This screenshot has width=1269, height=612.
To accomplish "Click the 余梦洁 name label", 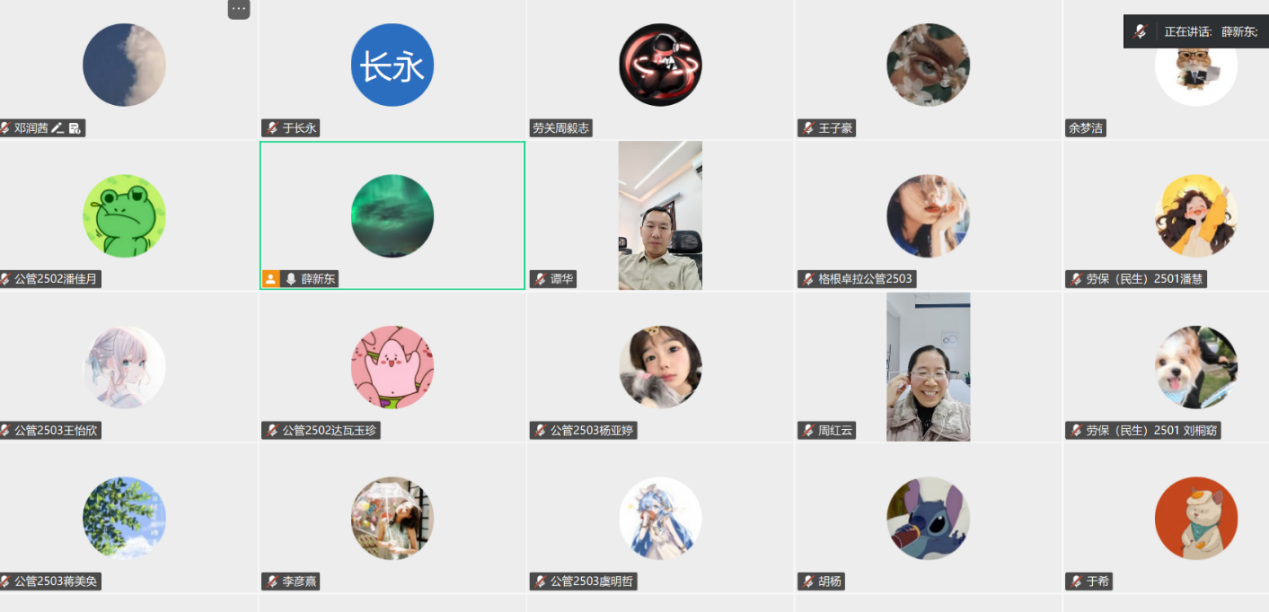I will 1086,128.
